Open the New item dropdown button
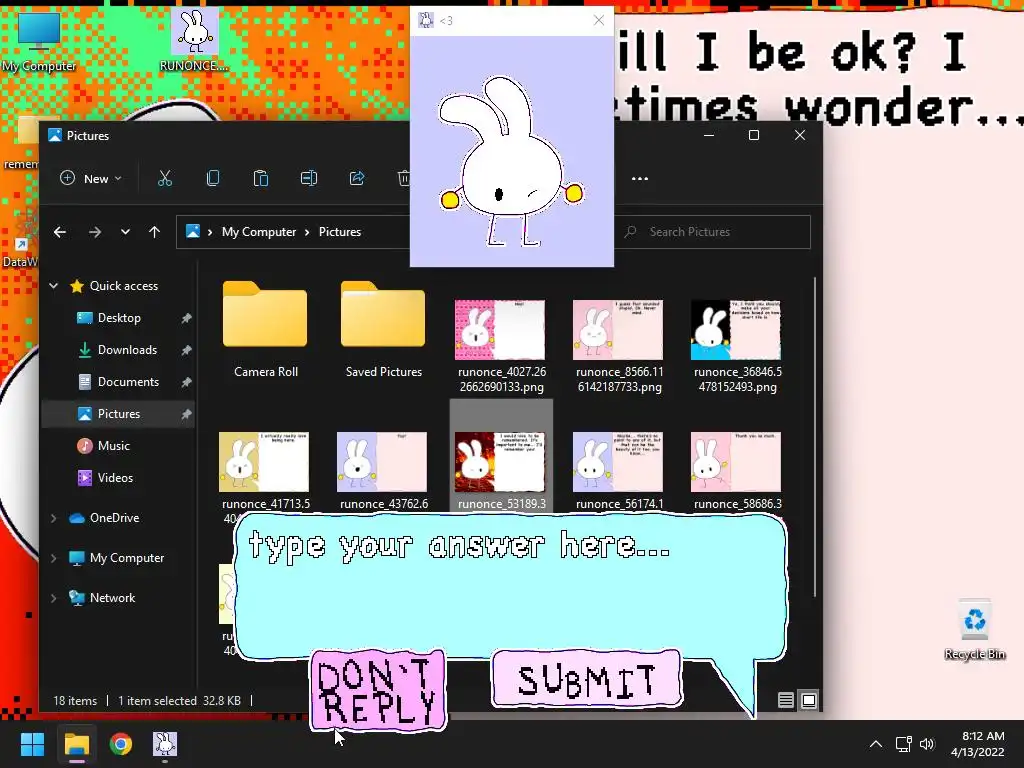1024x768 pixels. point(91,178)
